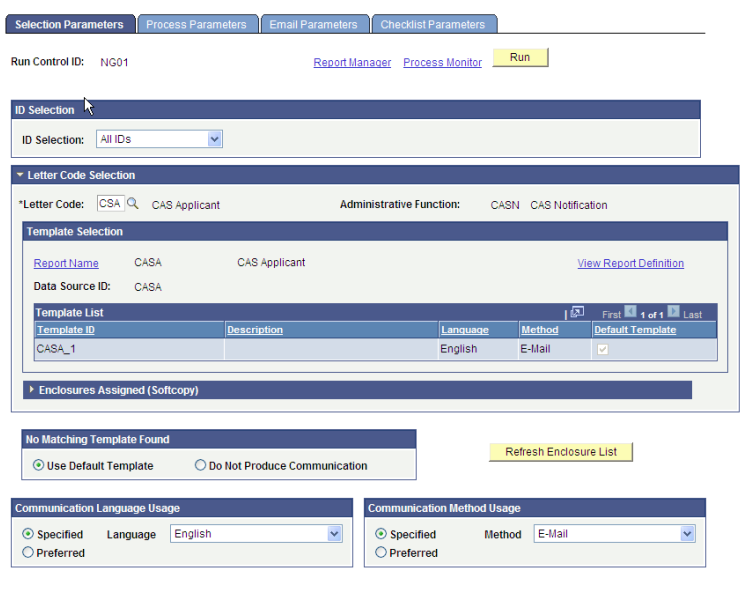Click the Letter Code input field
This screenshot has width=752, height=589.
pos(110,204)
